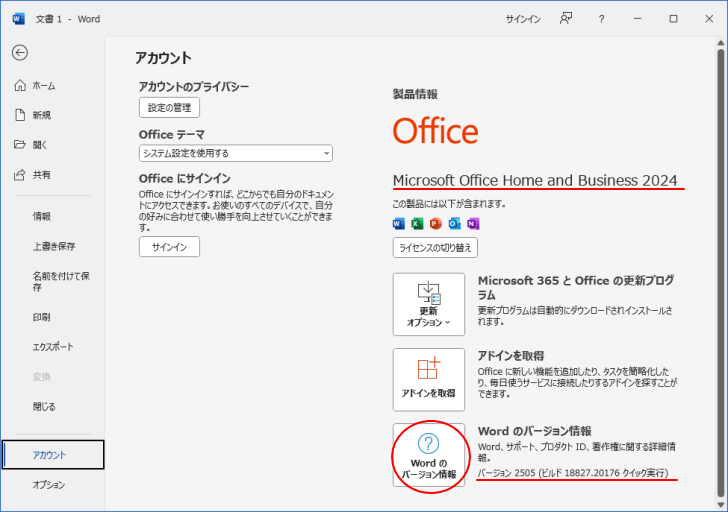Click the Word logo in the title bar
Image resolution: width=728 pixels, height=512 pixels.
pos(19,19)
